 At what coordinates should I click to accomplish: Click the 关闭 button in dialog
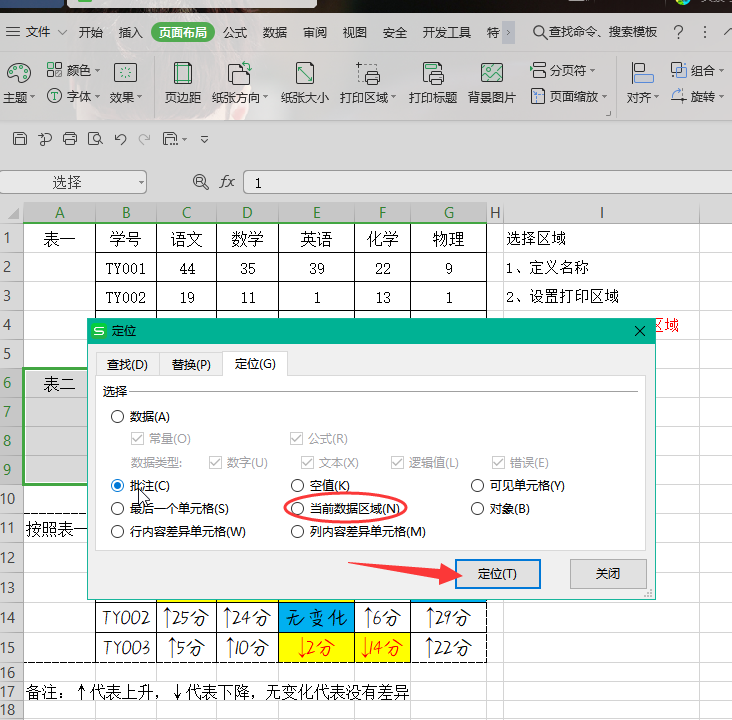[x=608, y=573]
